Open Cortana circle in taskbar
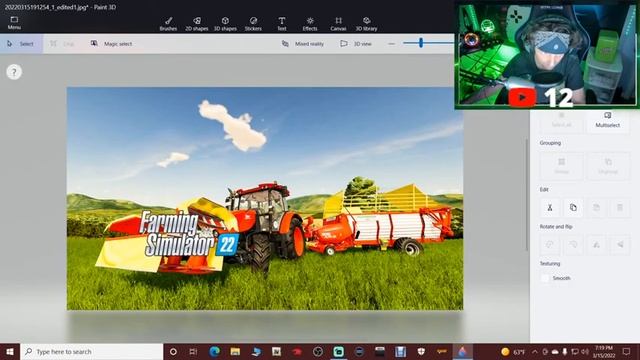 173,351
